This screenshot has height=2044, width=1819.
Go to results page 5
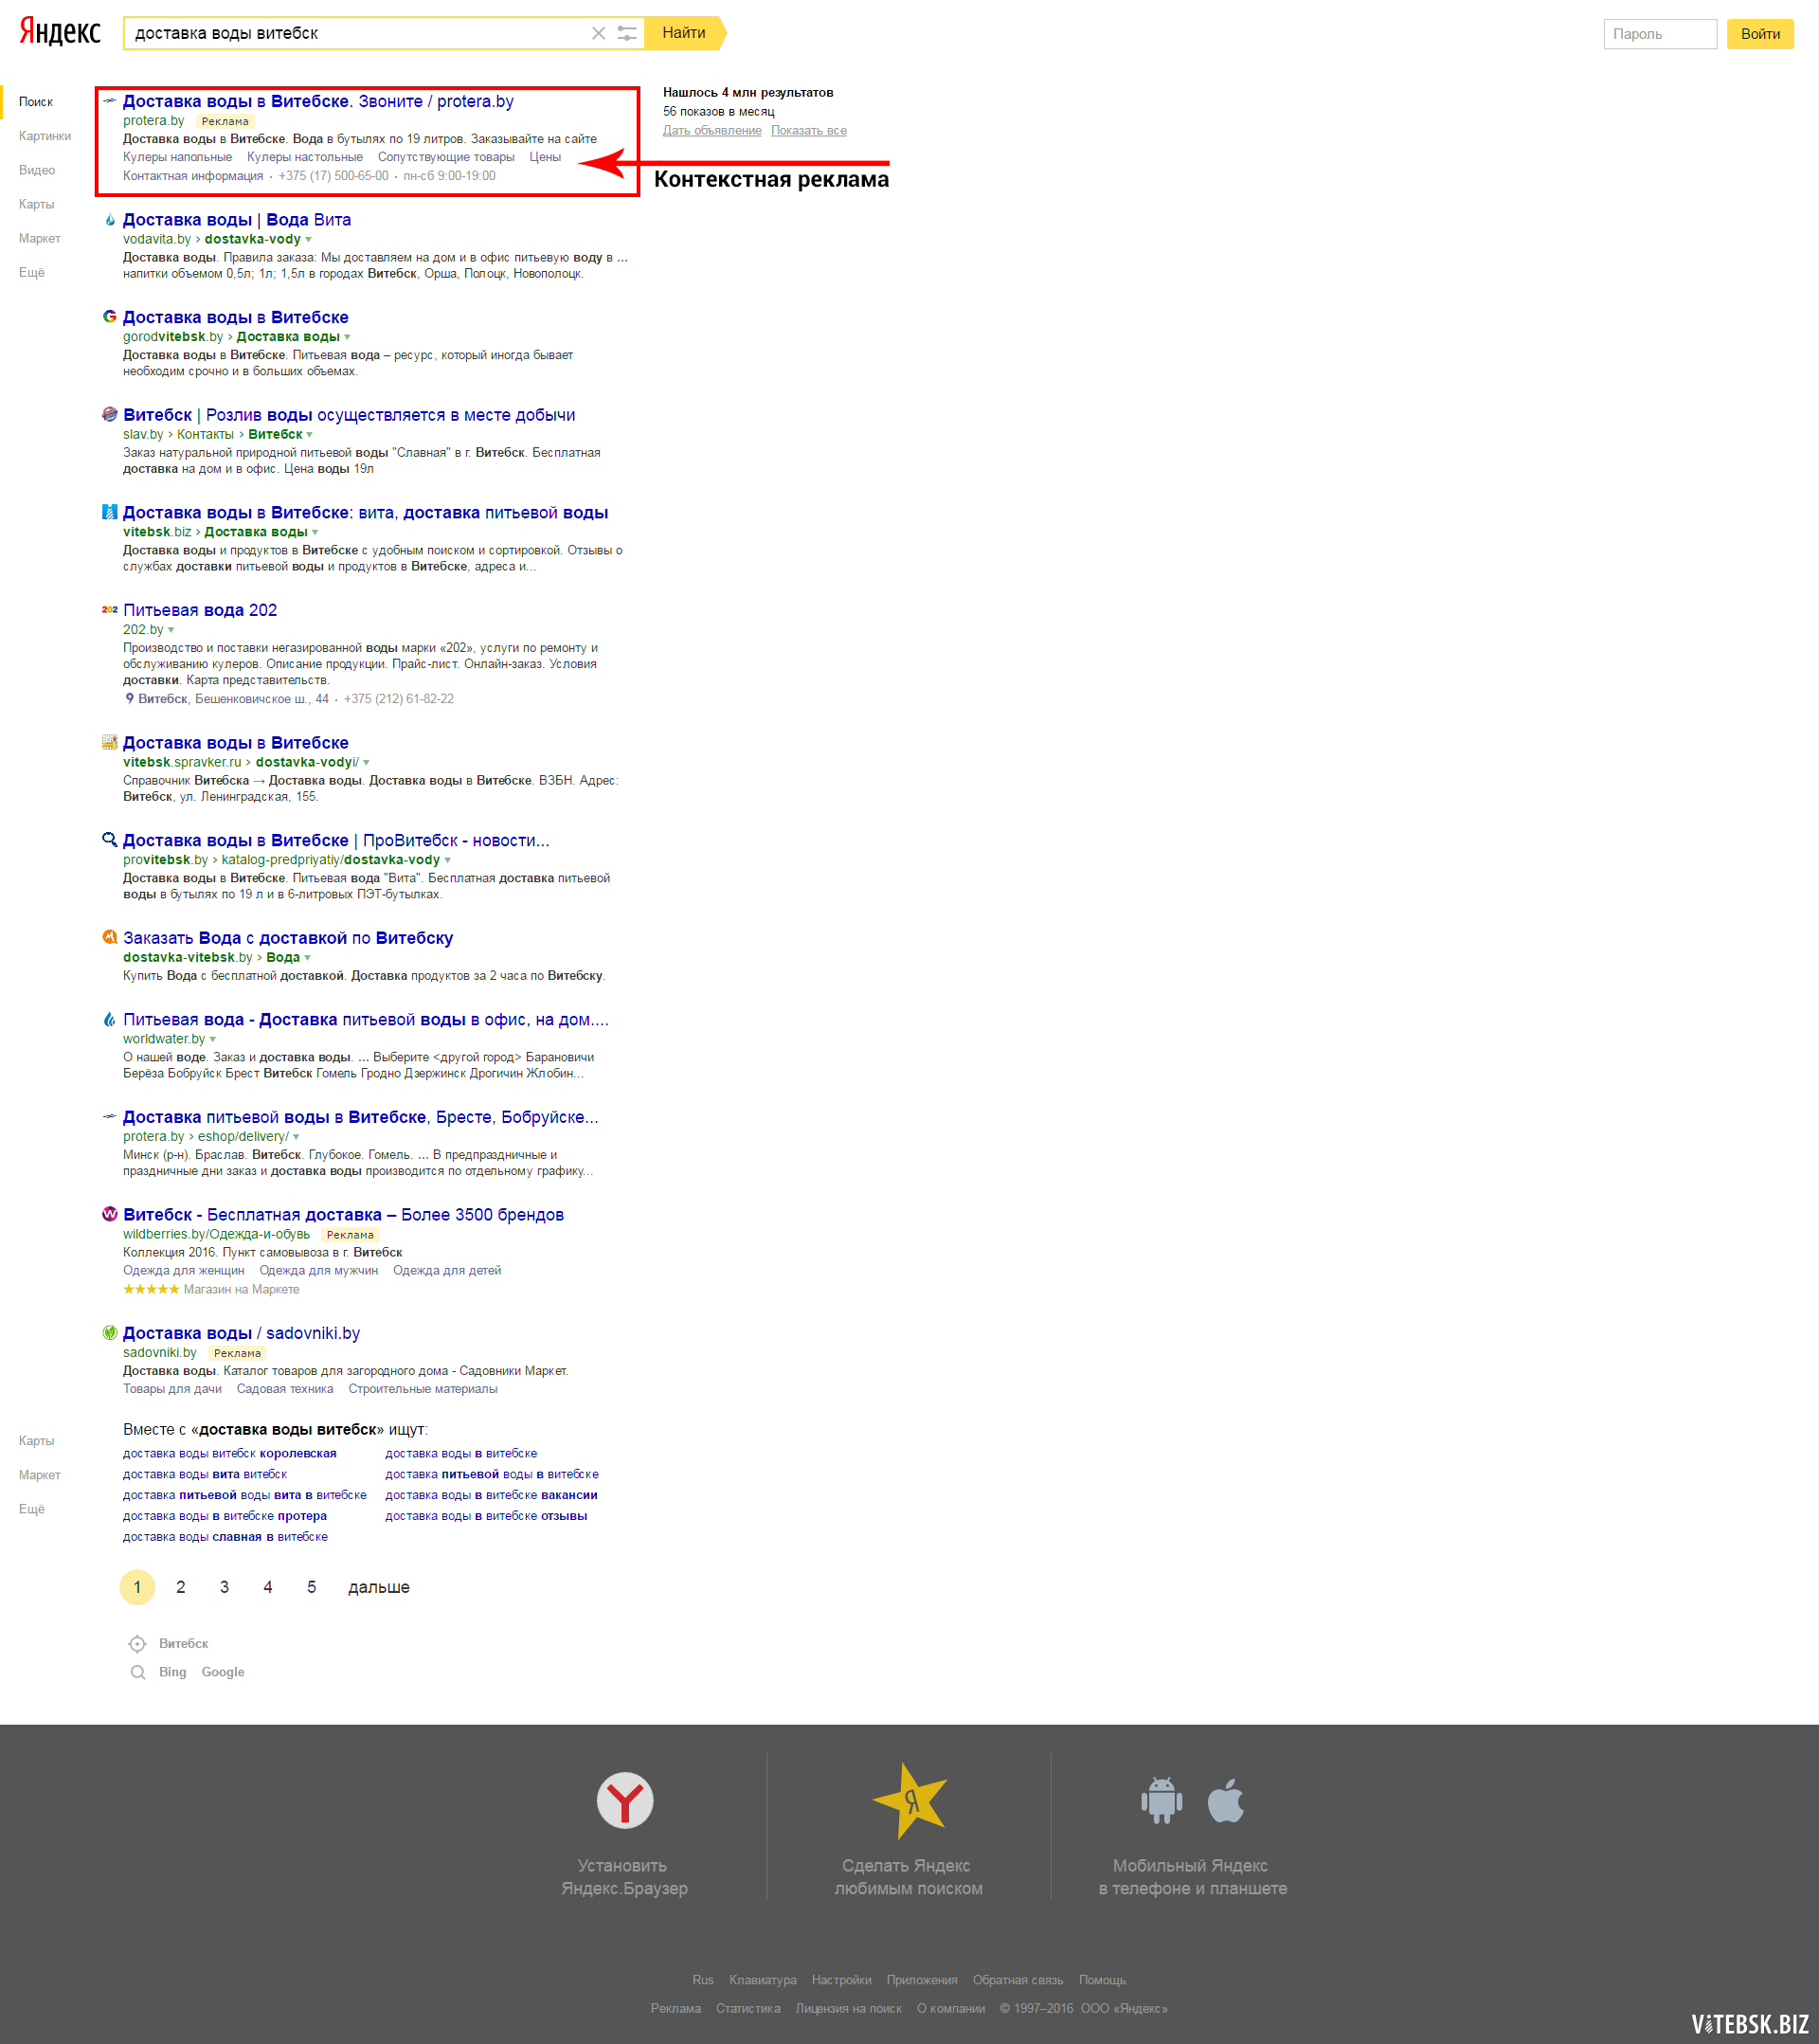312,1587
